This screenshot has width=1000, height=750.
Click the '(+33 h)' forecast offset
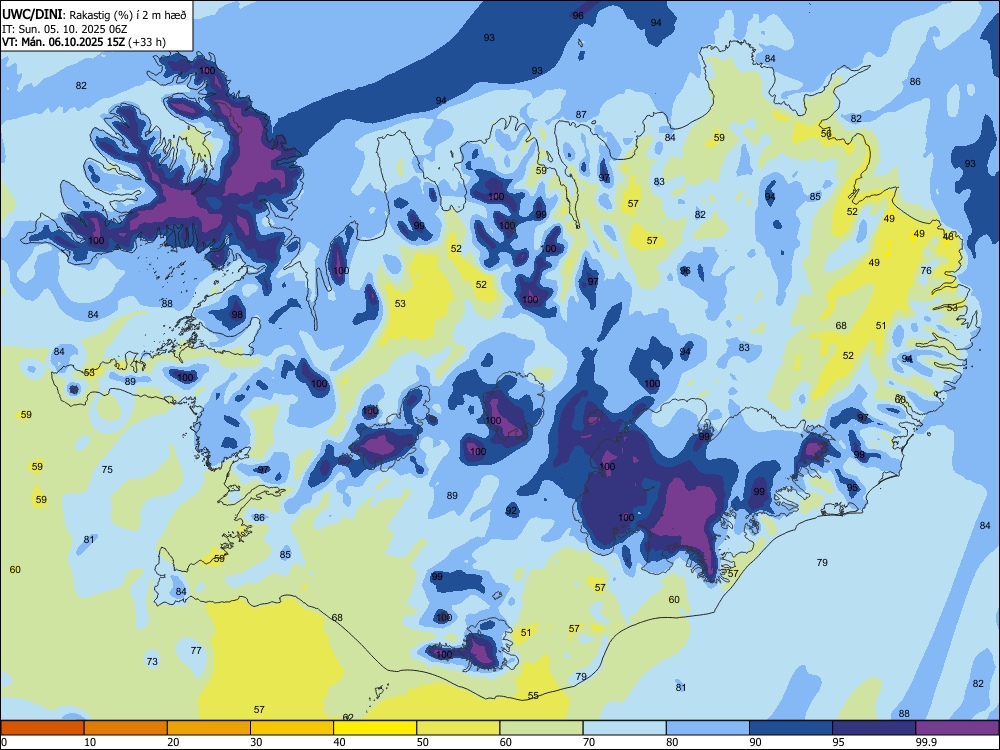click(147, 42)
